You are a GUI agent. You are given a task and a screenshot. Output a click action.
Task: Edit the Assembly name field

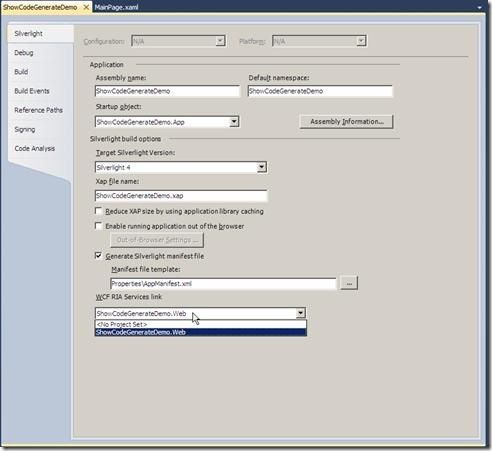click(167, 91)
